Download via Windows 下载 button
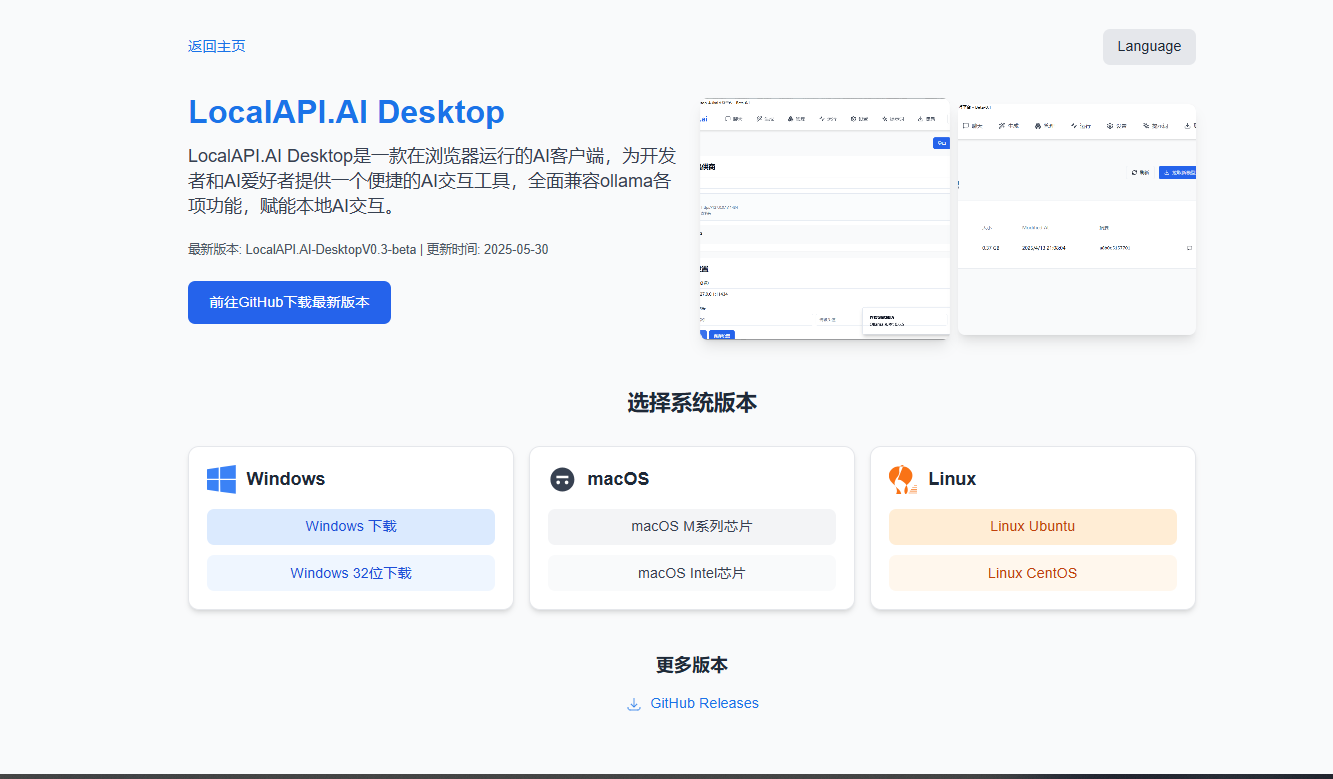This screenshot has height=779, width=1333. pyautogui.click(x=351, y=527)
